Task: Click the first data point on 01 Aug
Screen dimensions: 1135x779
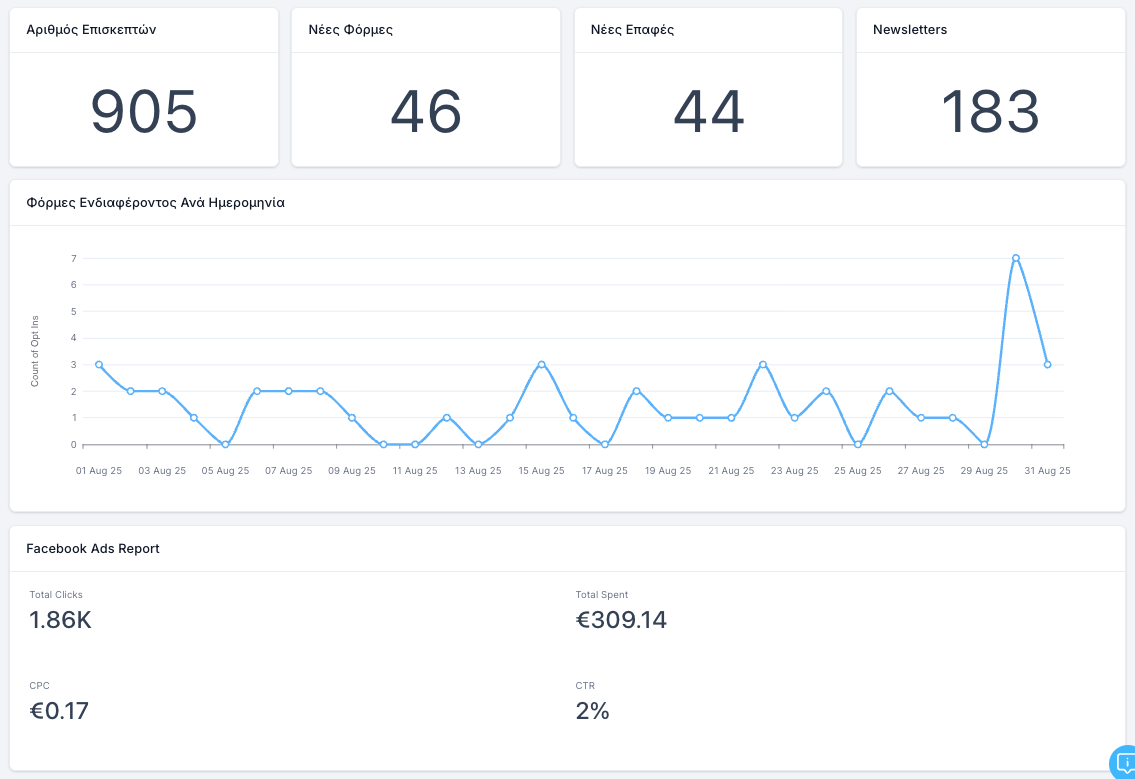Action: coord(99,365)
